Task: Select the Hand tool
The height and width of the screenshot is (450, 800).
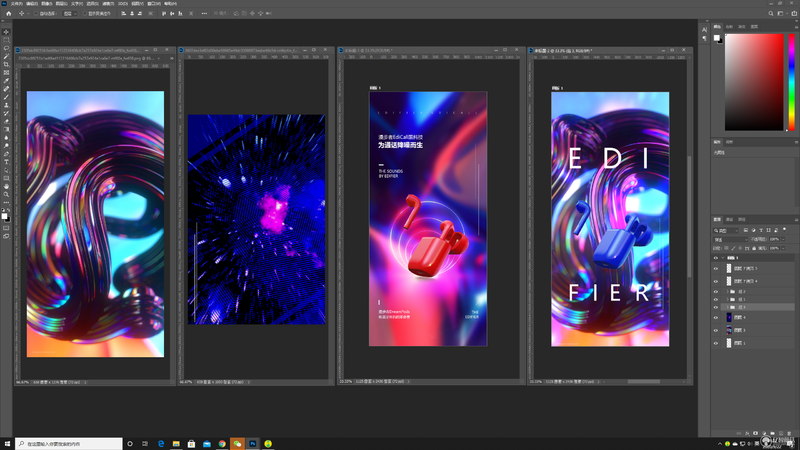Action: (x=6, y=187)
